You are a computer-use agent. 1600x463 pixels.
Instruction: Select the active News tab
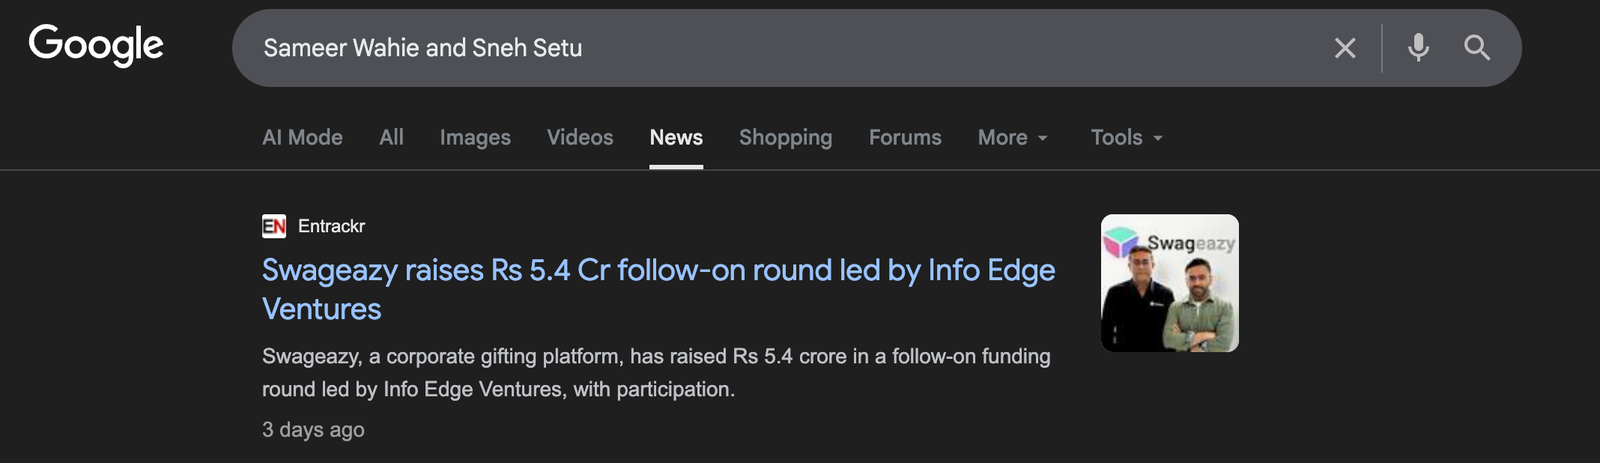click(x=676, y=138)
